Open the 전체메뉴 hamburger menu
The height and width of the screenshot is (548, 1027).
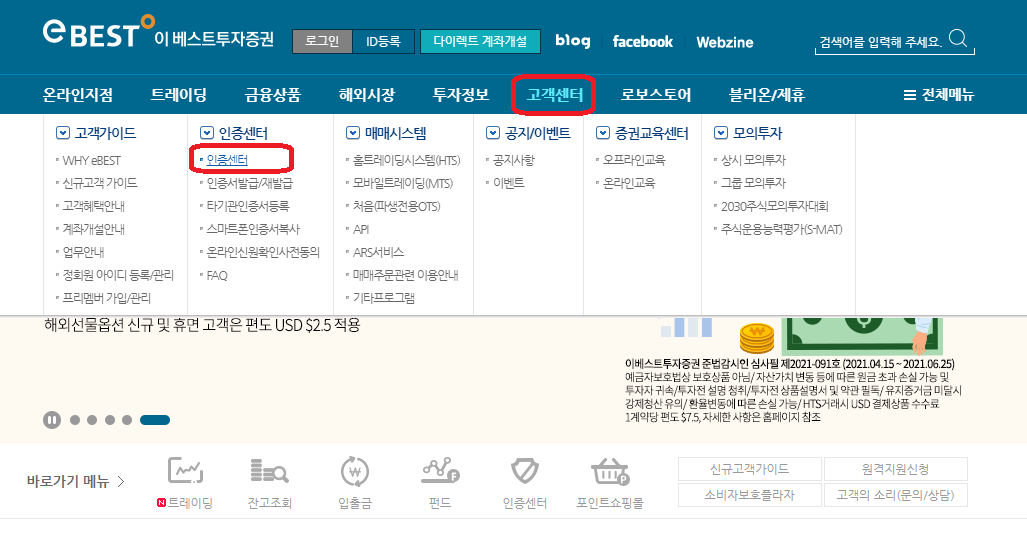click(939, 95)
